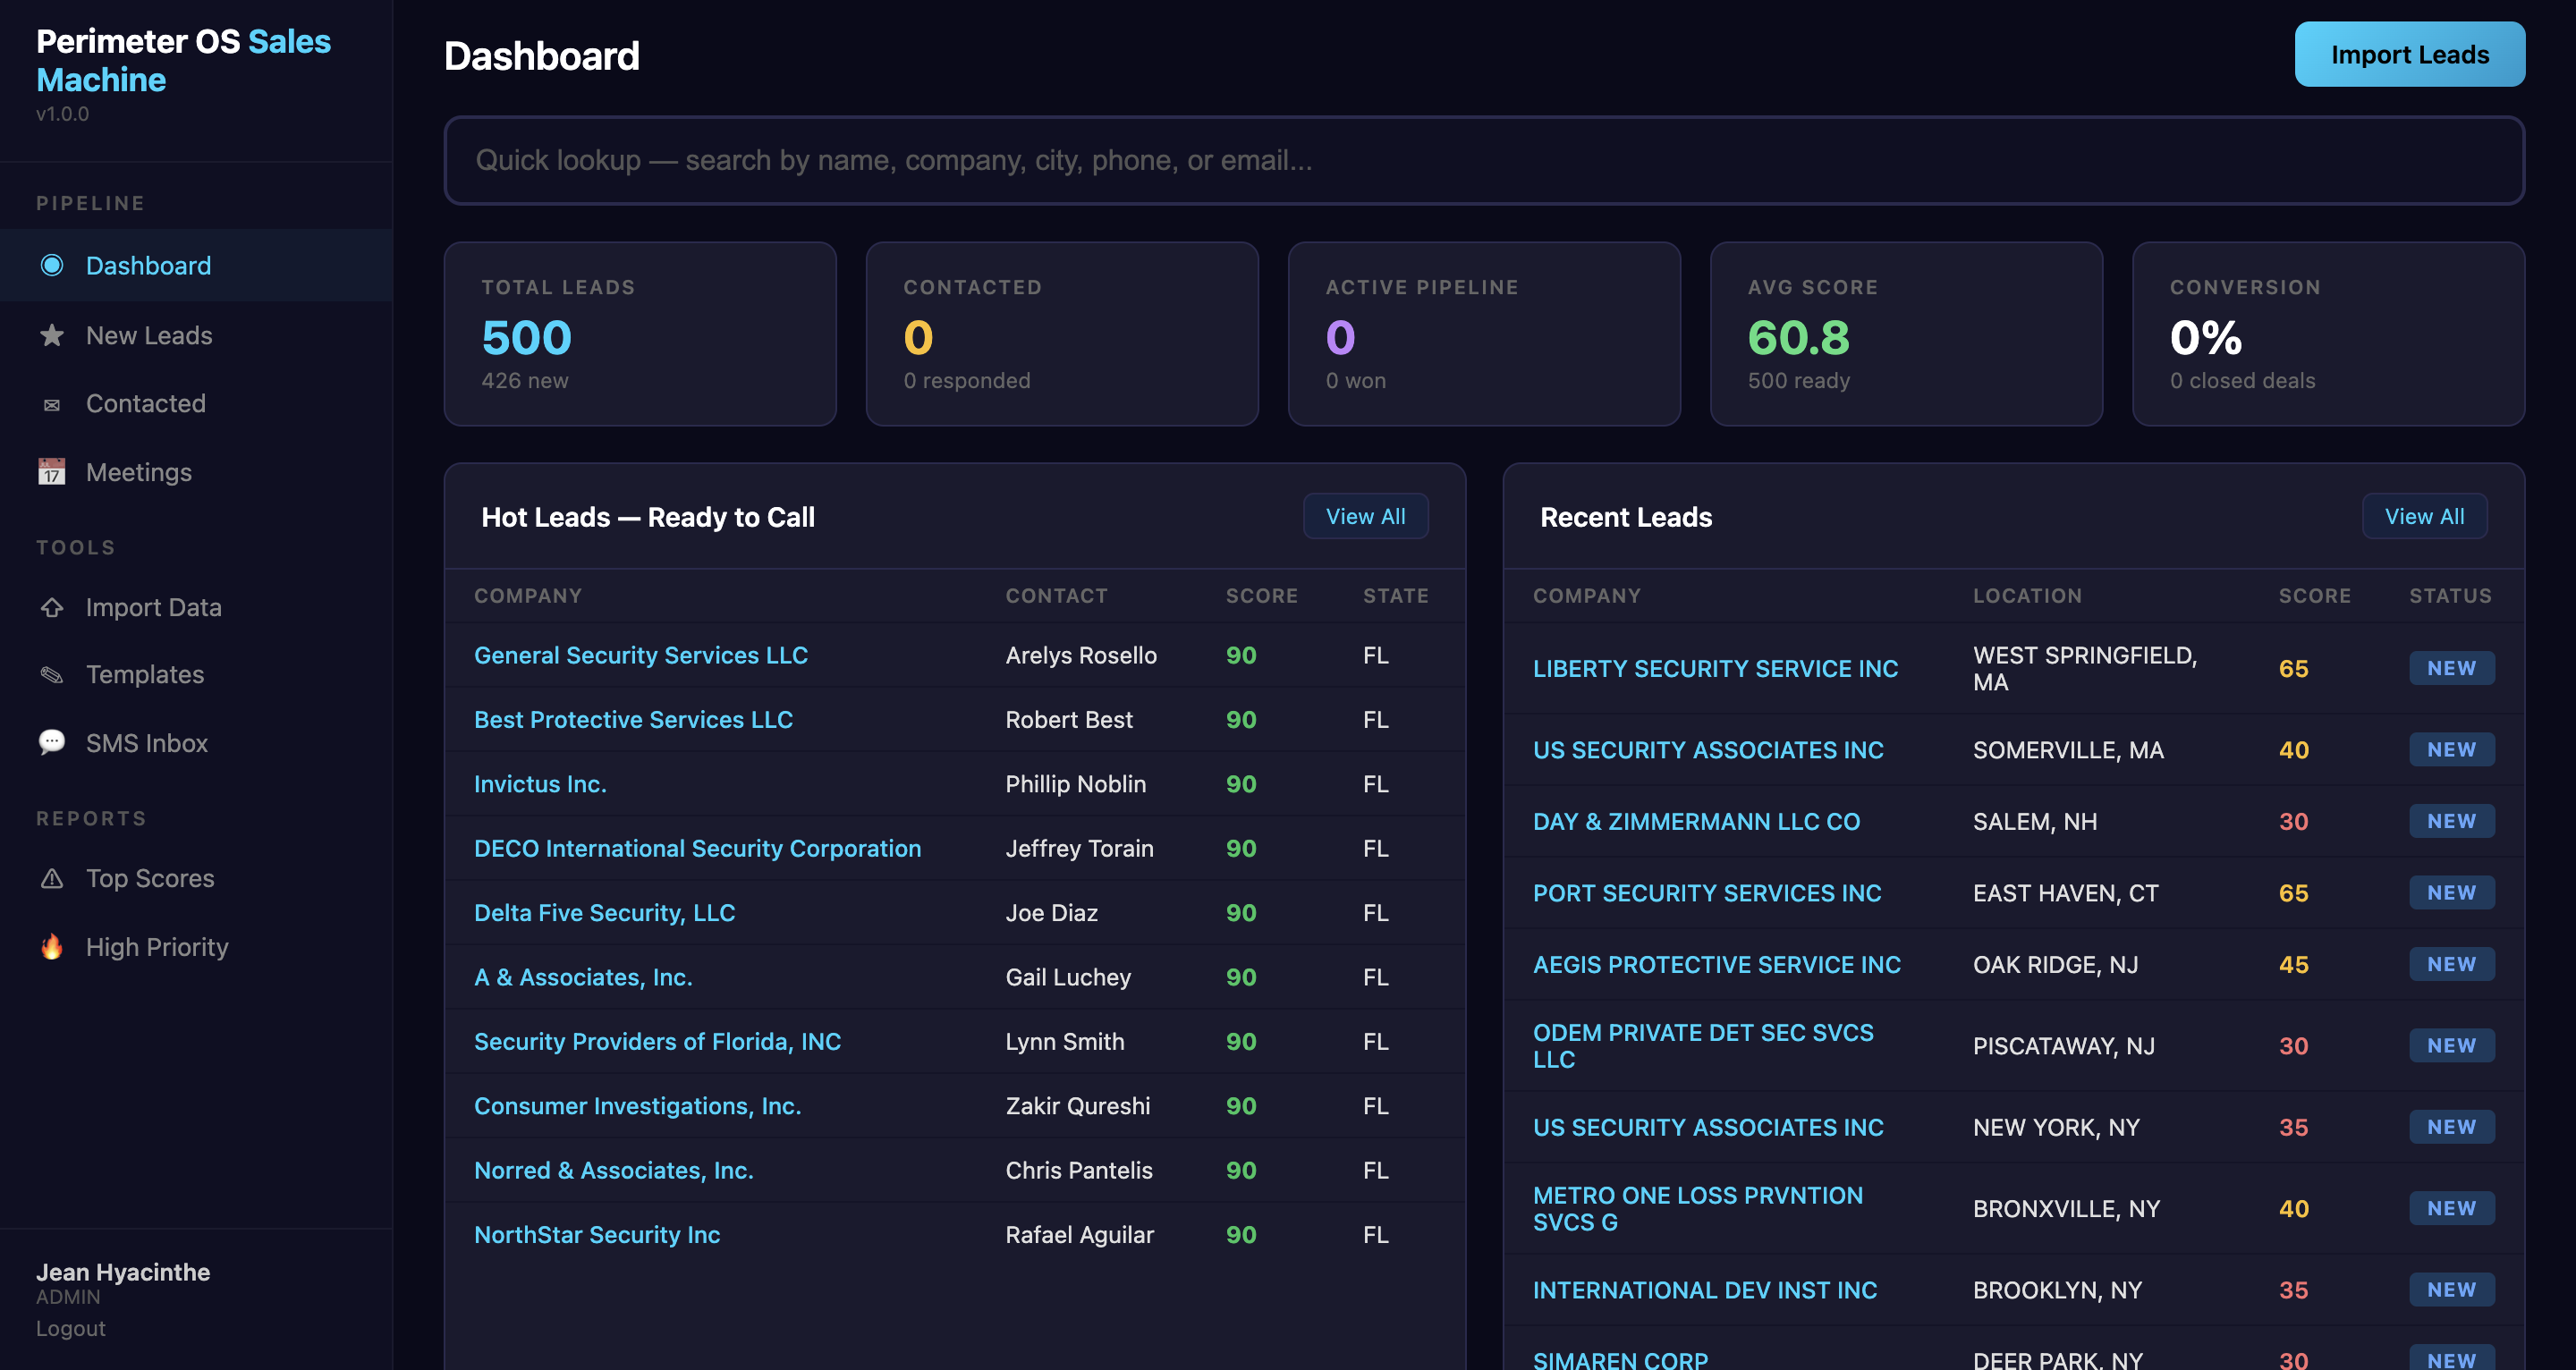Select Import Data under Tools
This screenshot has height=1370, width=2576.
(x=196, y=607)
